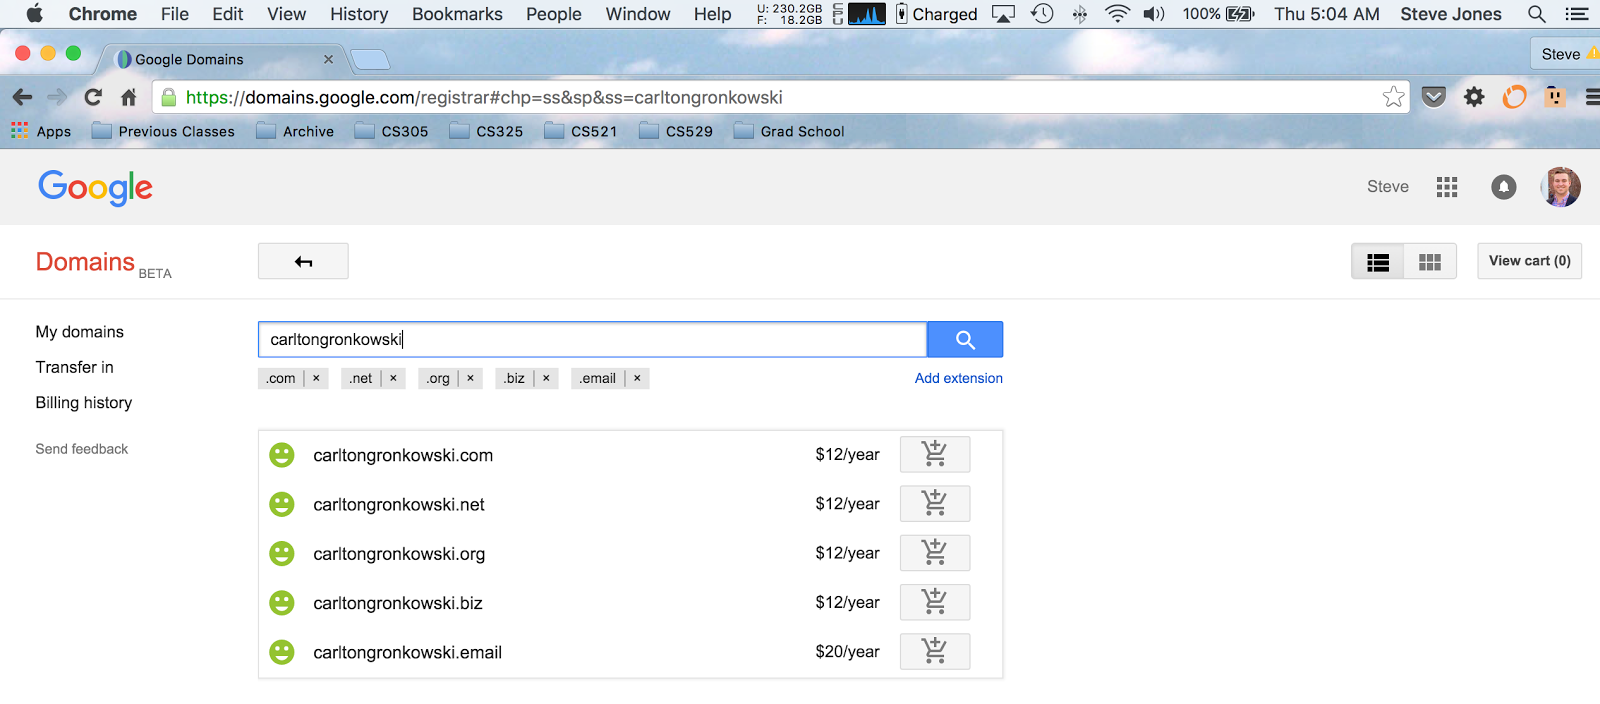Open the CS305 bookmark folder
1600x704 pixels.
click(x=392, y=131)
